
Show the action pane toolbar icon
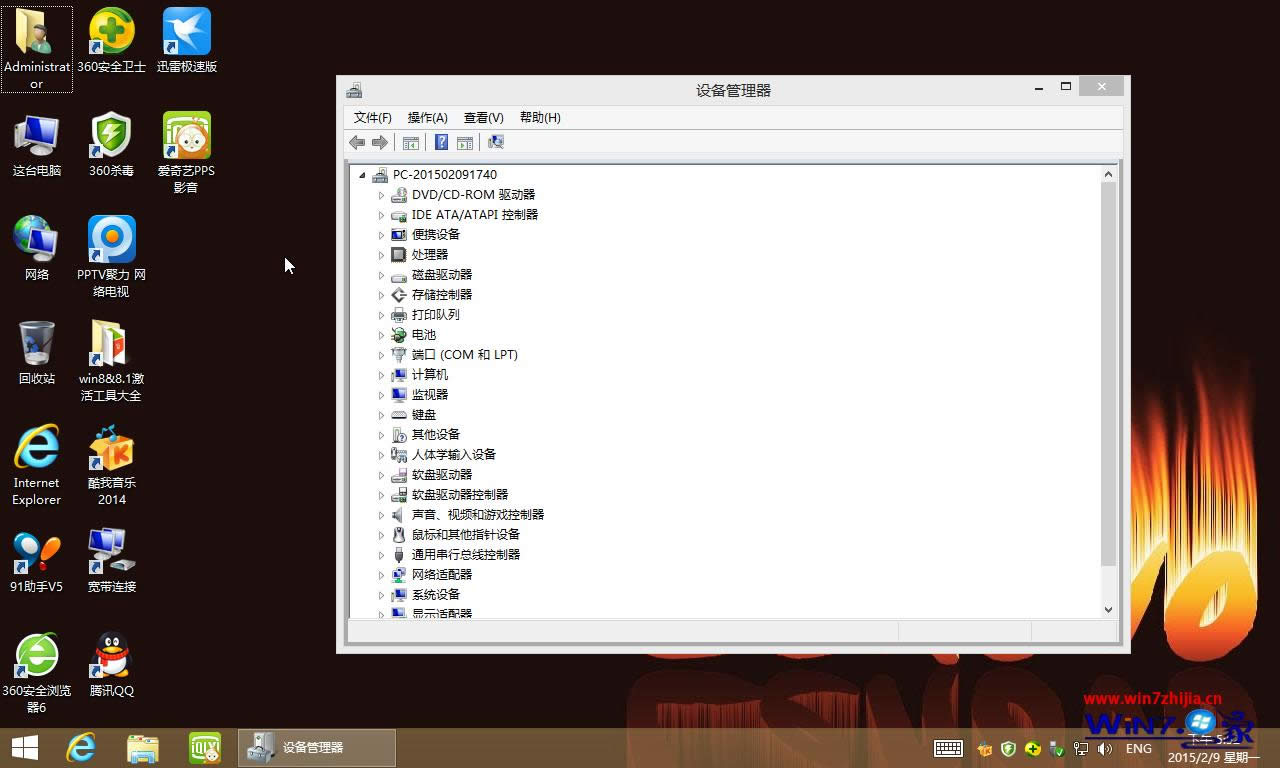point(465,142)
